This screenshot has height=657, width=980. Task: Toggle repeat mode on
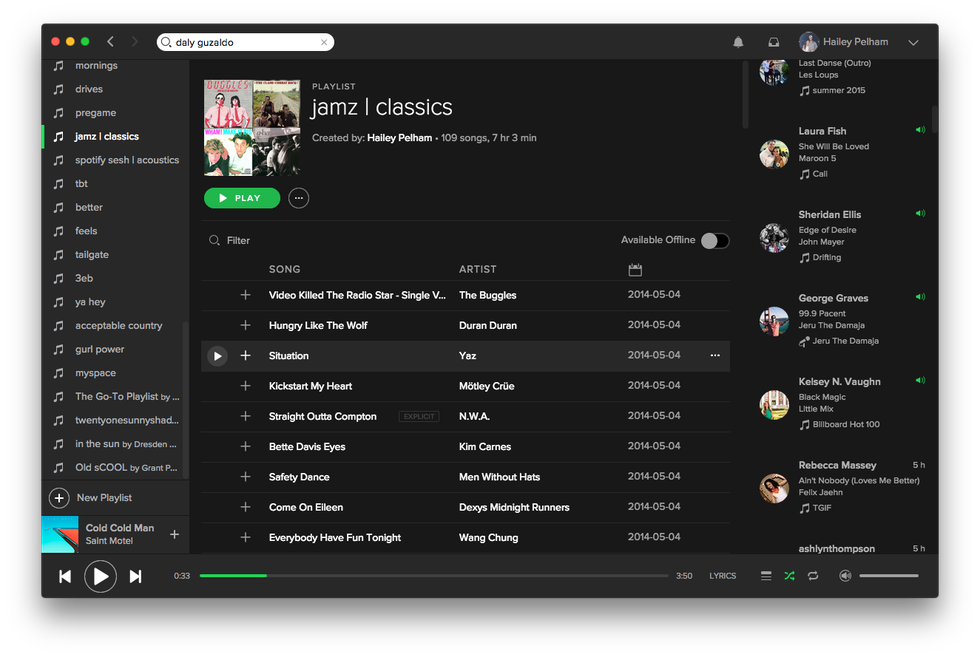coord(812,575)
